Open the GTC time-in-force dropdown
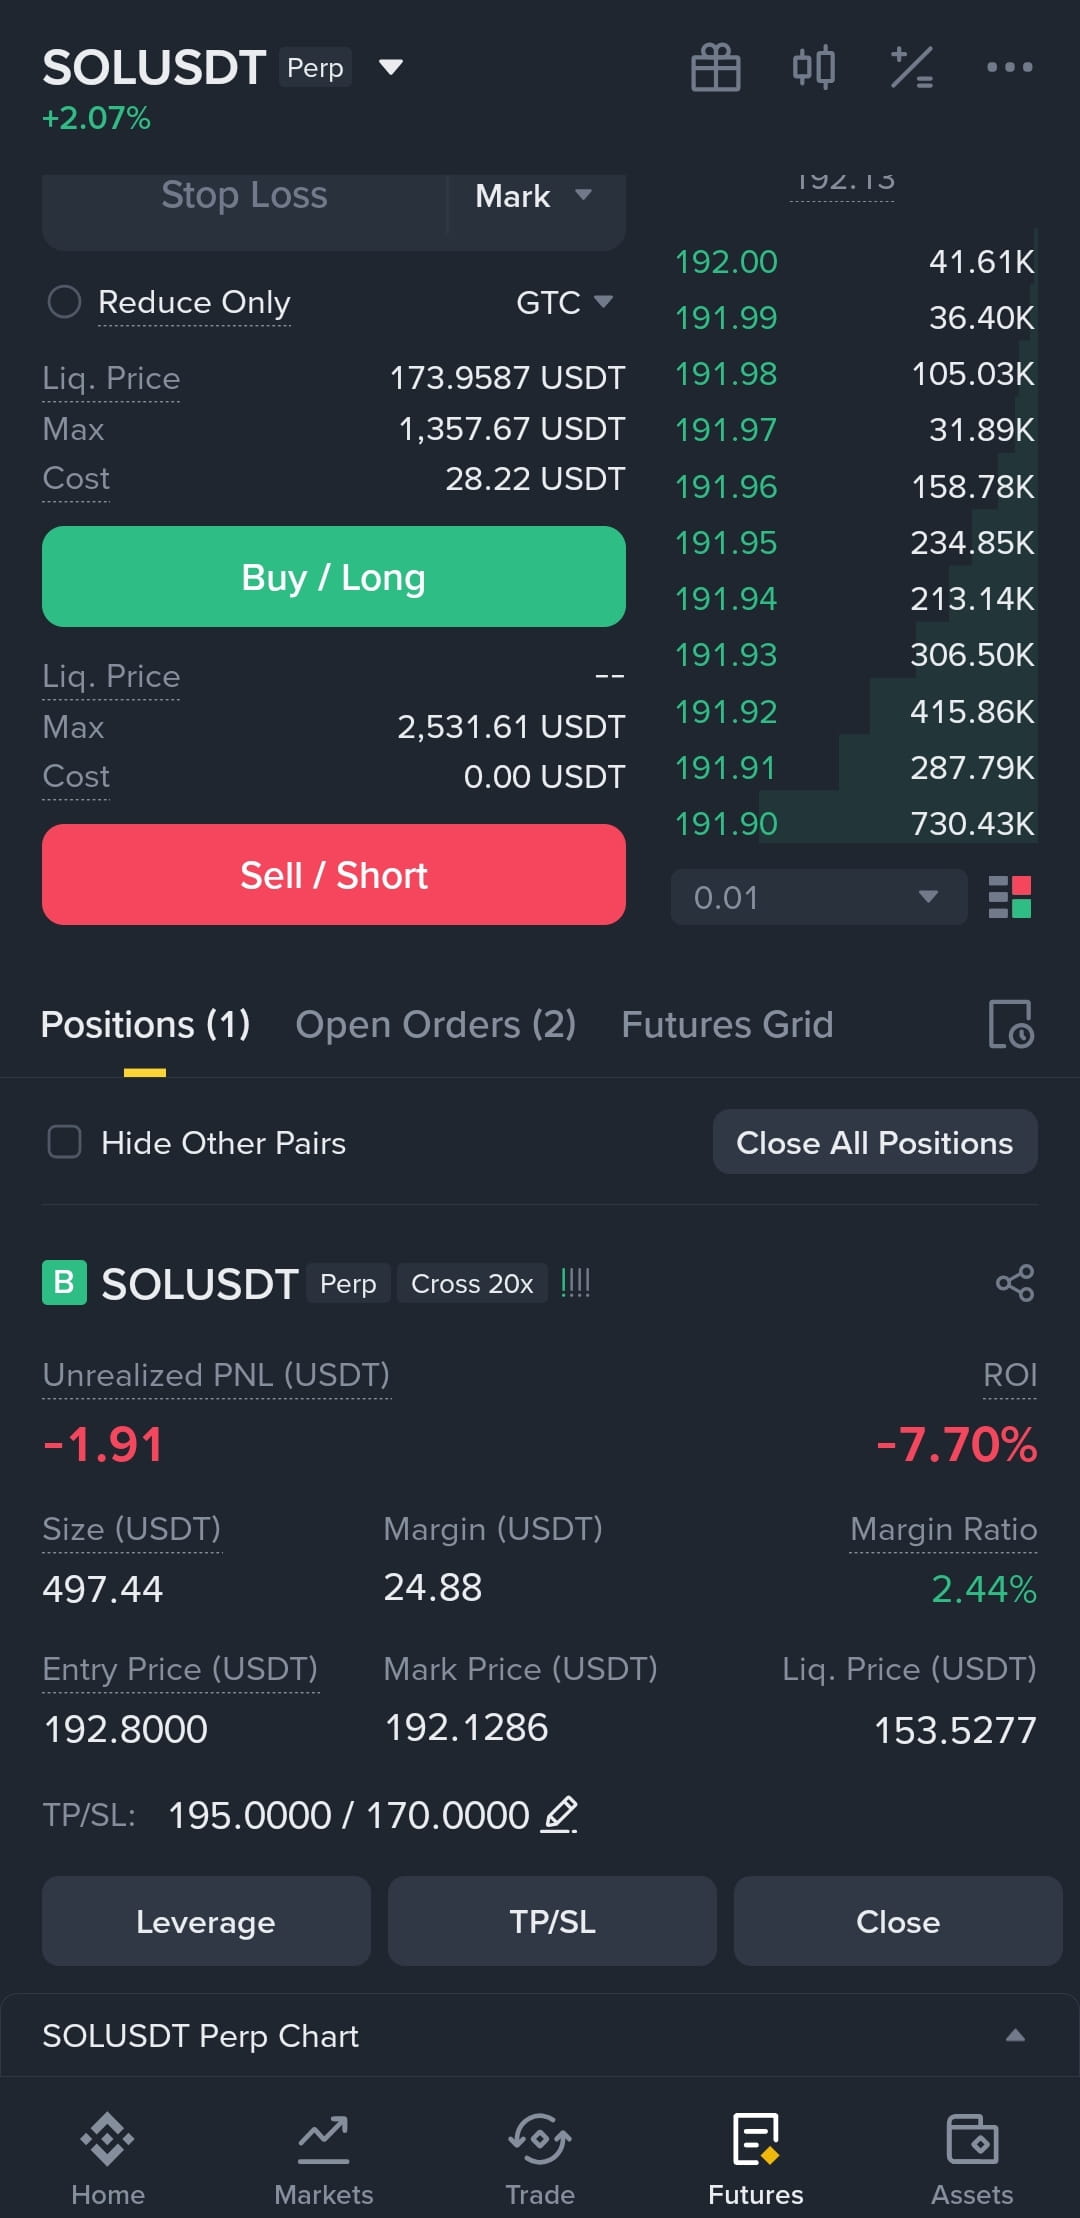This screenshot has width=1080, height=2218. (565, 302)
